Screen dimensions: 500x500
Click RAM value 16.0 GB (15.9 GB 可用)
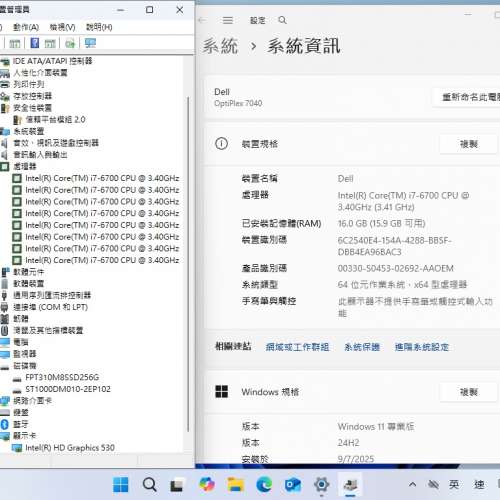pyautogui.click(x=382, y=223)
